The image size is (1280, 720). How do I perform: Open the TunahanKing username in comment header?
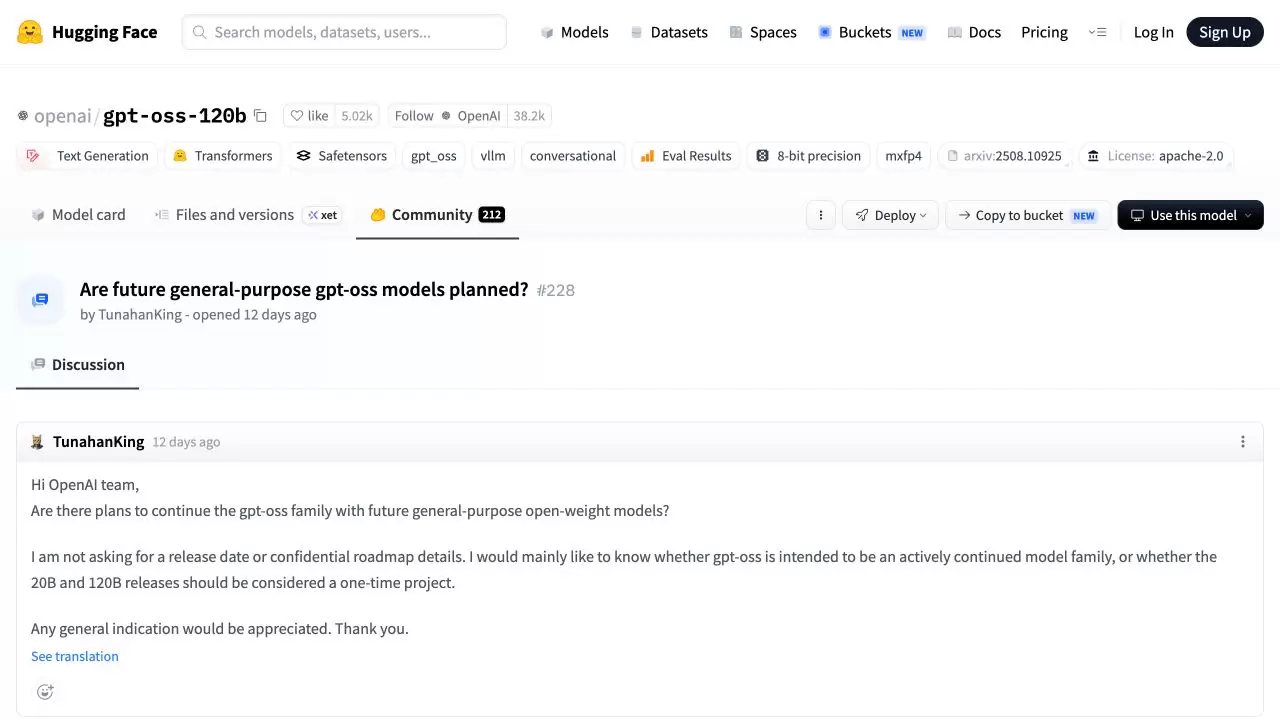(98, 442)
